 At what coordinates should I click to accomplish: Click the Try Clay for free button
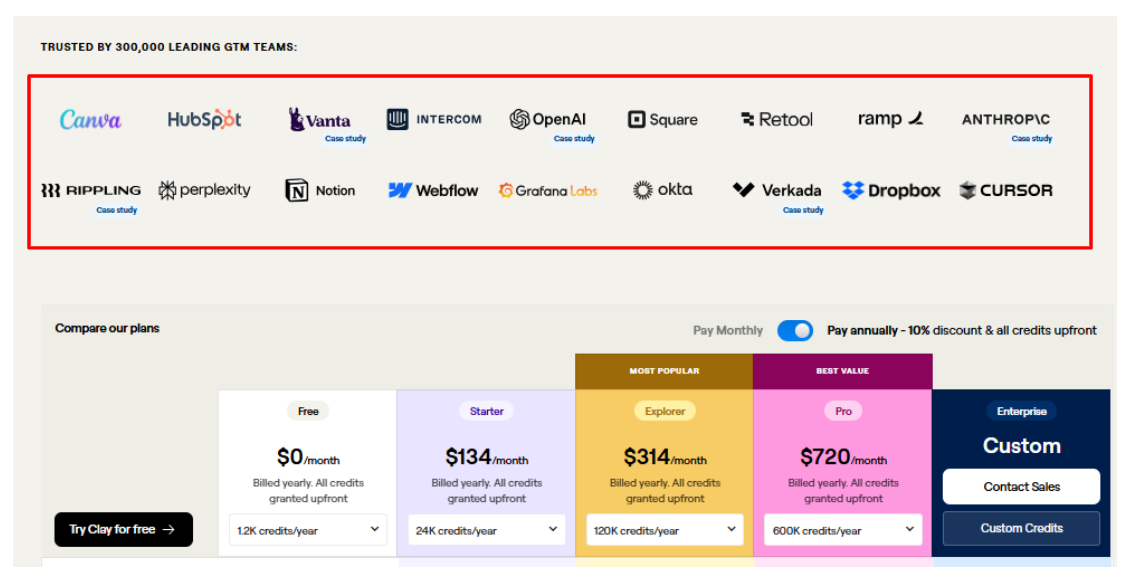(x=124, y=530)
